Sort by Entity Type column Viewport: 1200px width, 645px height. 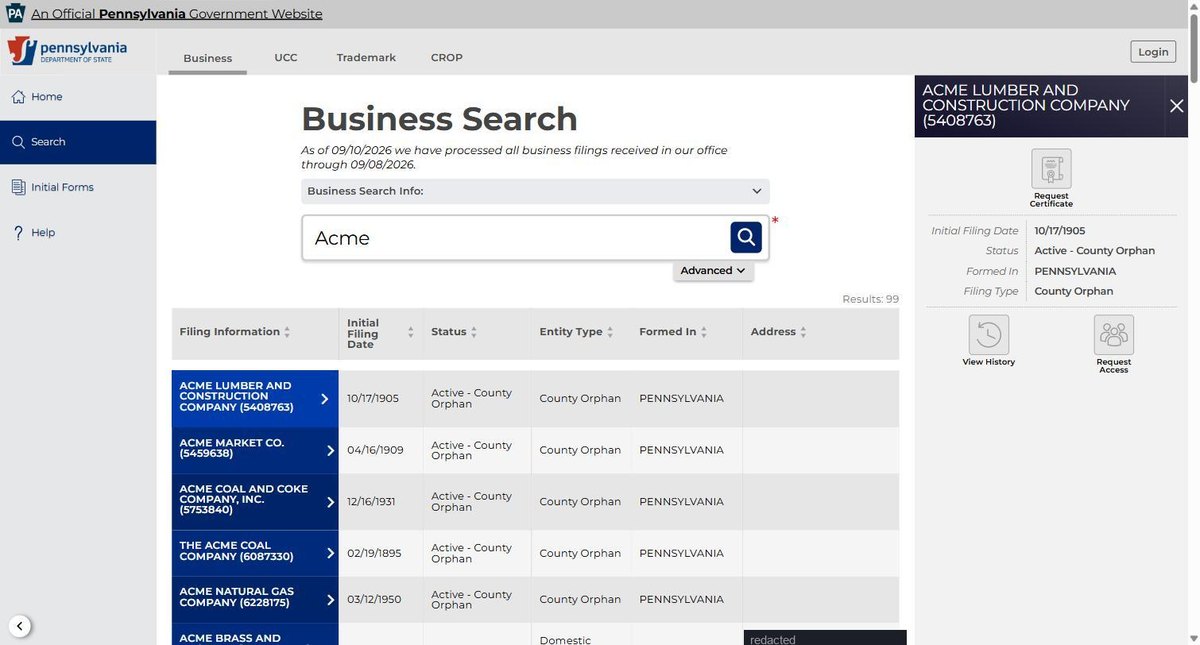576,332
